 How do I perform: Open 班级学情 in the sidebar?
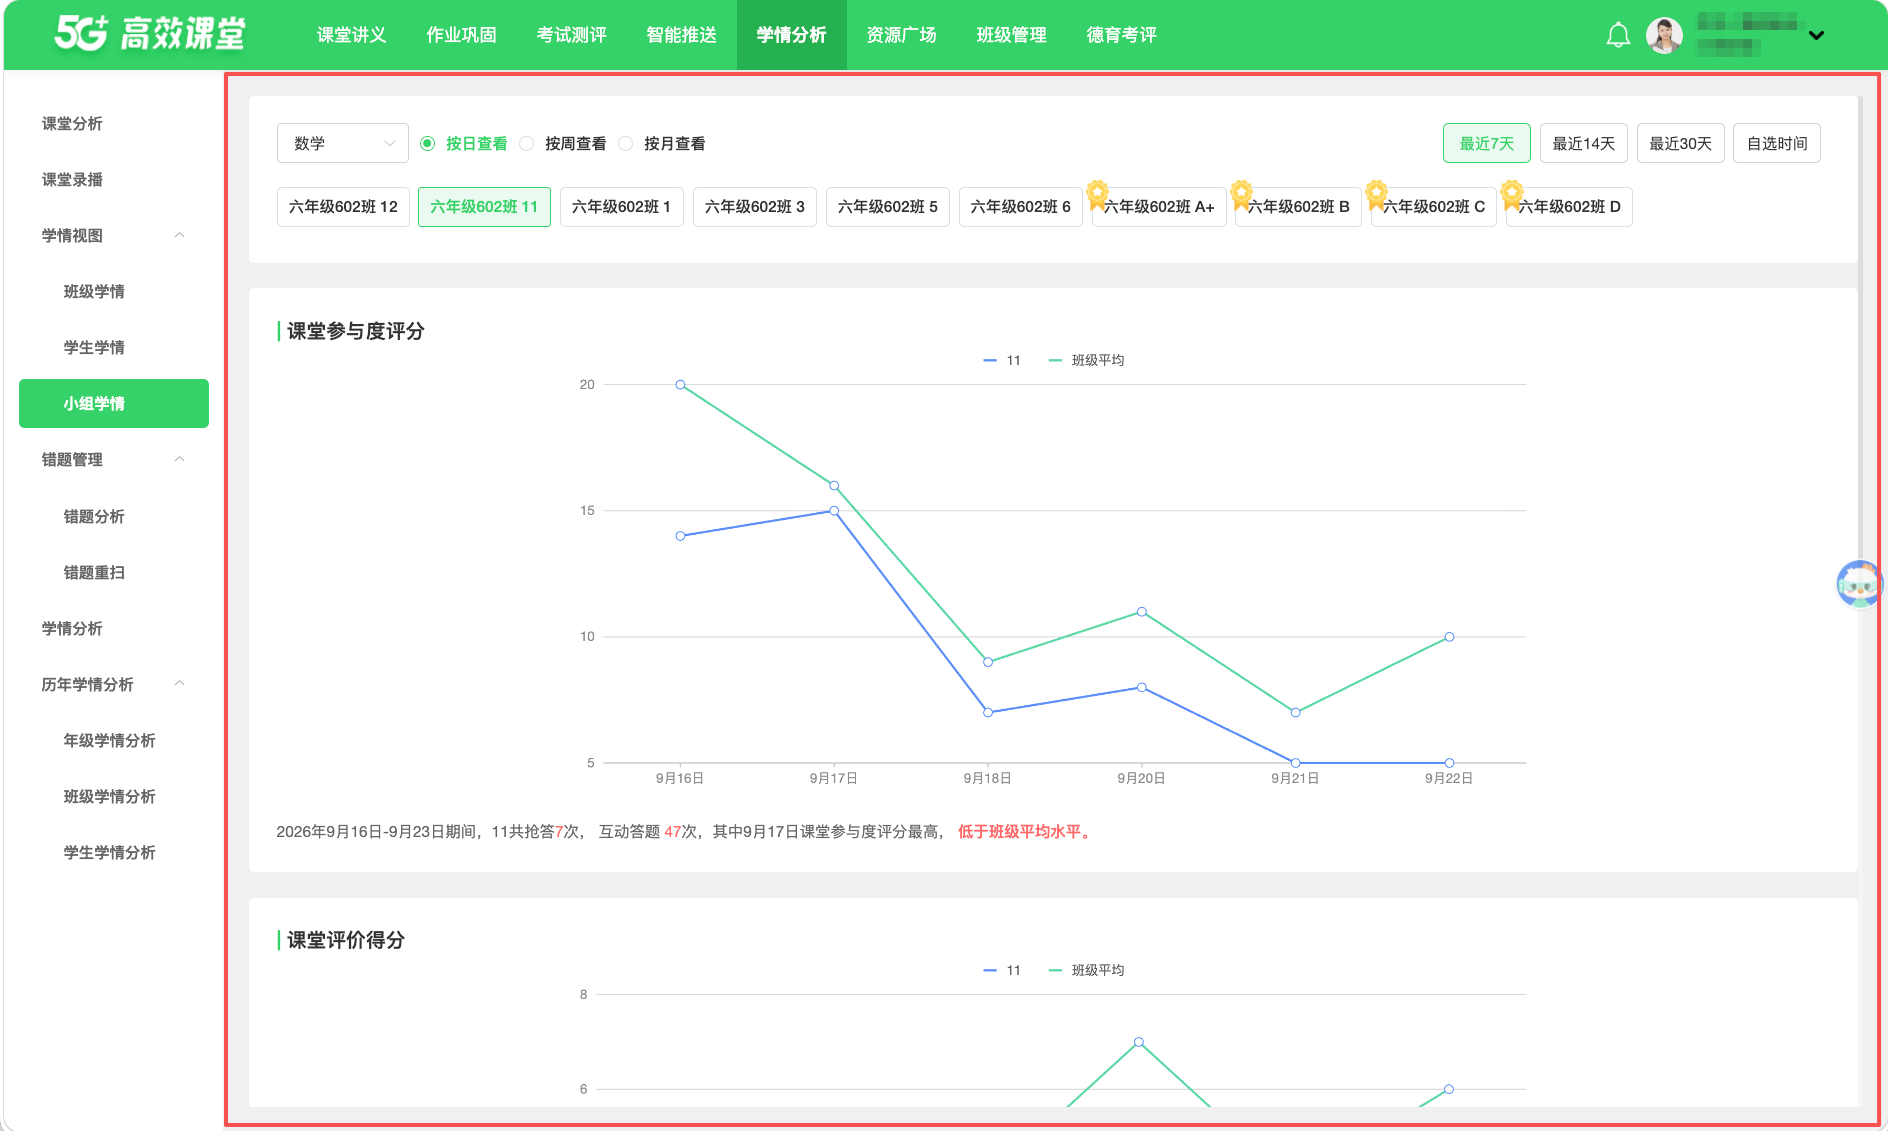94,292
